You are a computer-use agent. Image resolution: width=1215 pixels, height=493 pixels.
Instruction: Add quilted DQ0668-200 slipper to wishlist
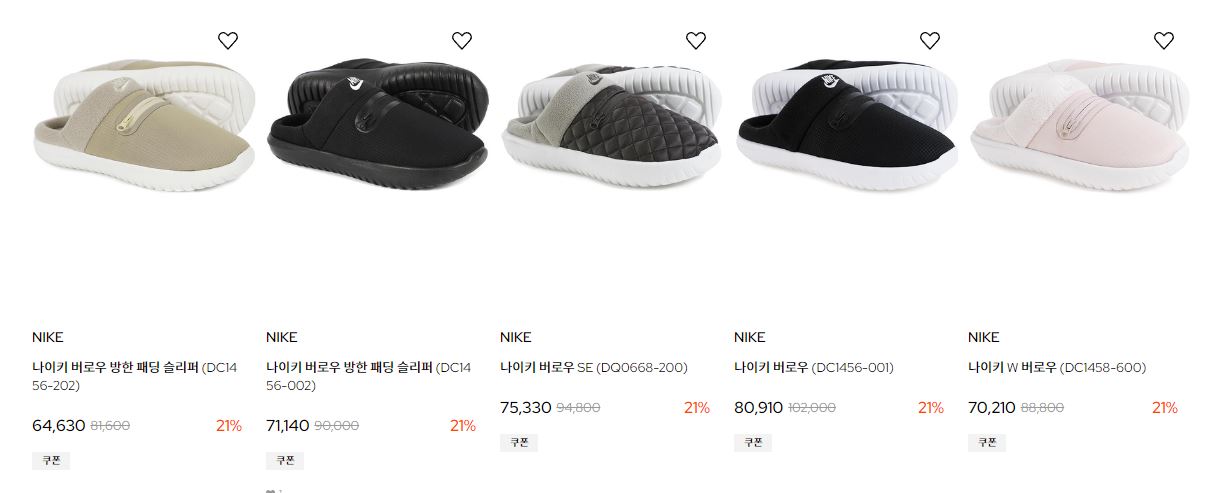click(x=696, y=41)
